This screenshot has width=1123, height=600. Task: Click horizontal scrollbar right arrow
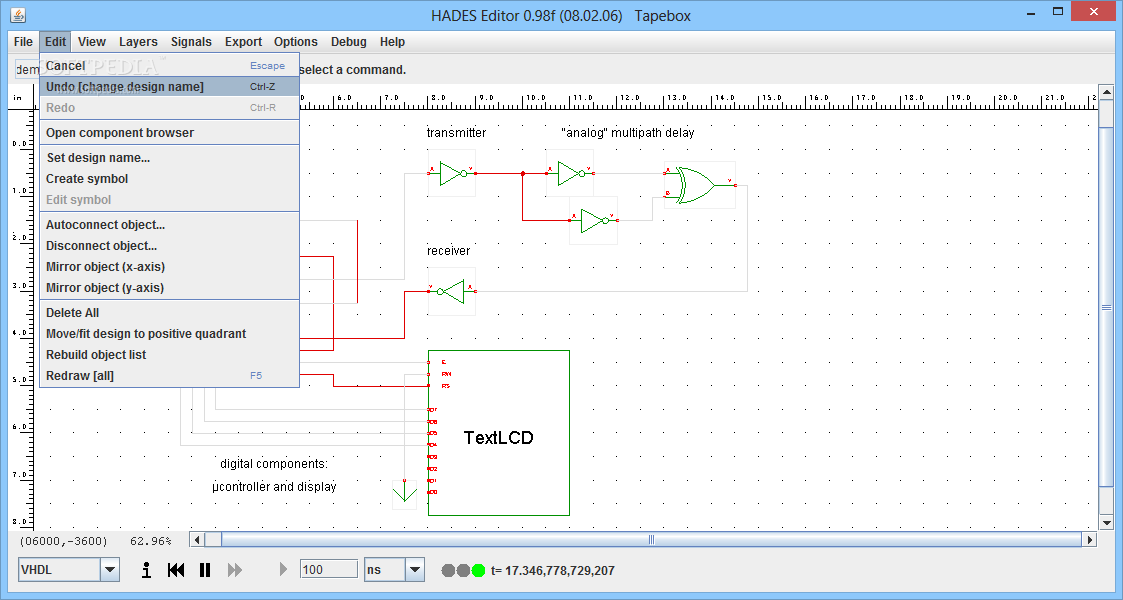pos(1089,540)
